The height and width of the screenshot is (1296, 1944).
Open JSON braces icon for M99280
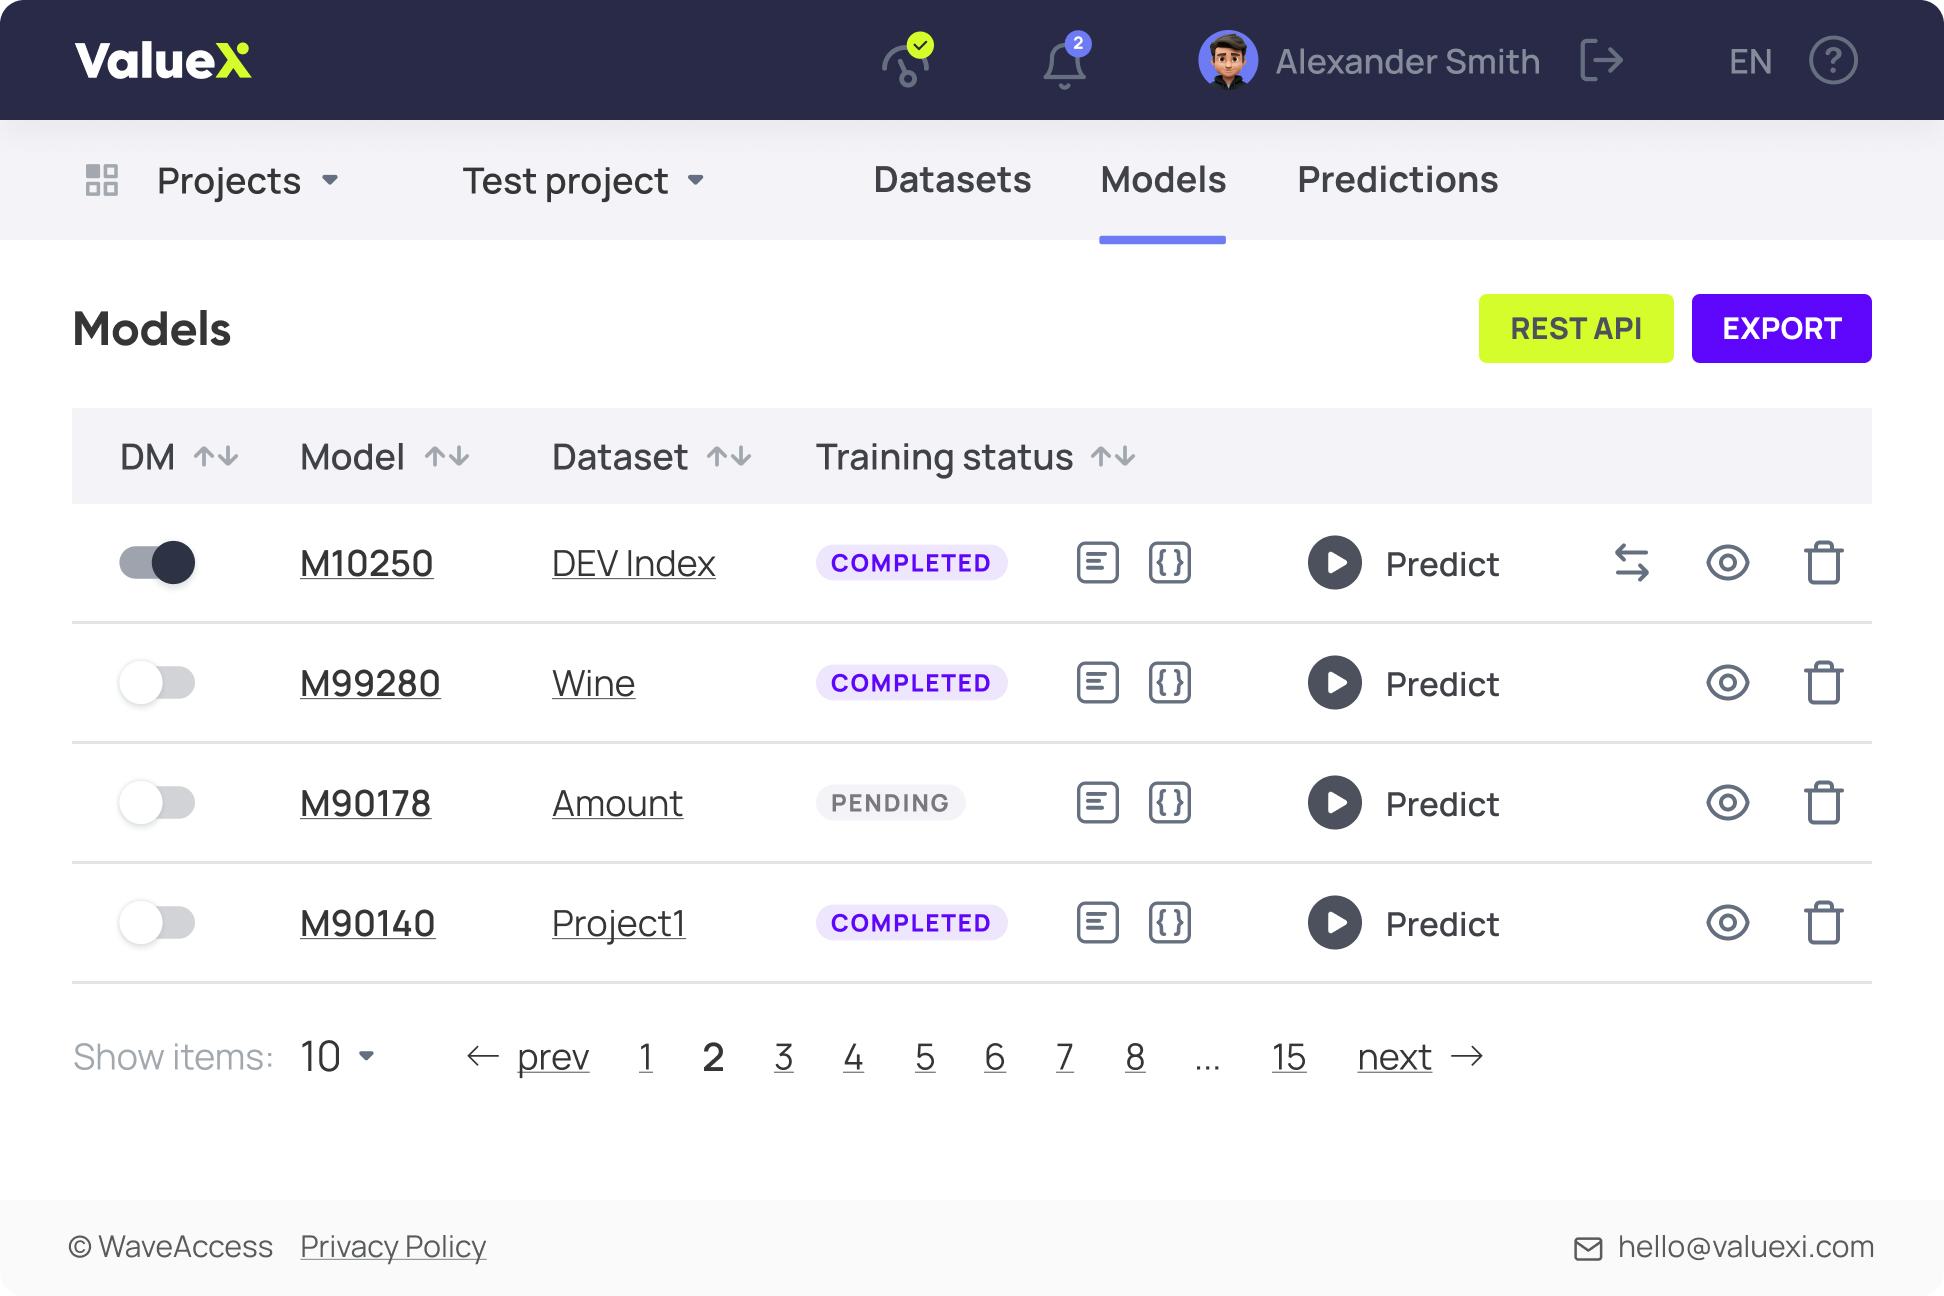[x=1170, y=683]
